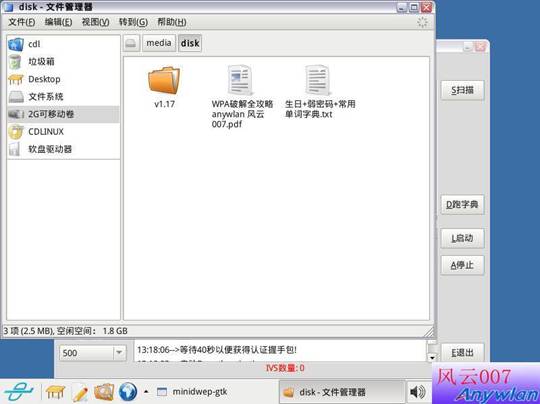
Task: Open the 视图(V) menu
Action: point(95,22)
